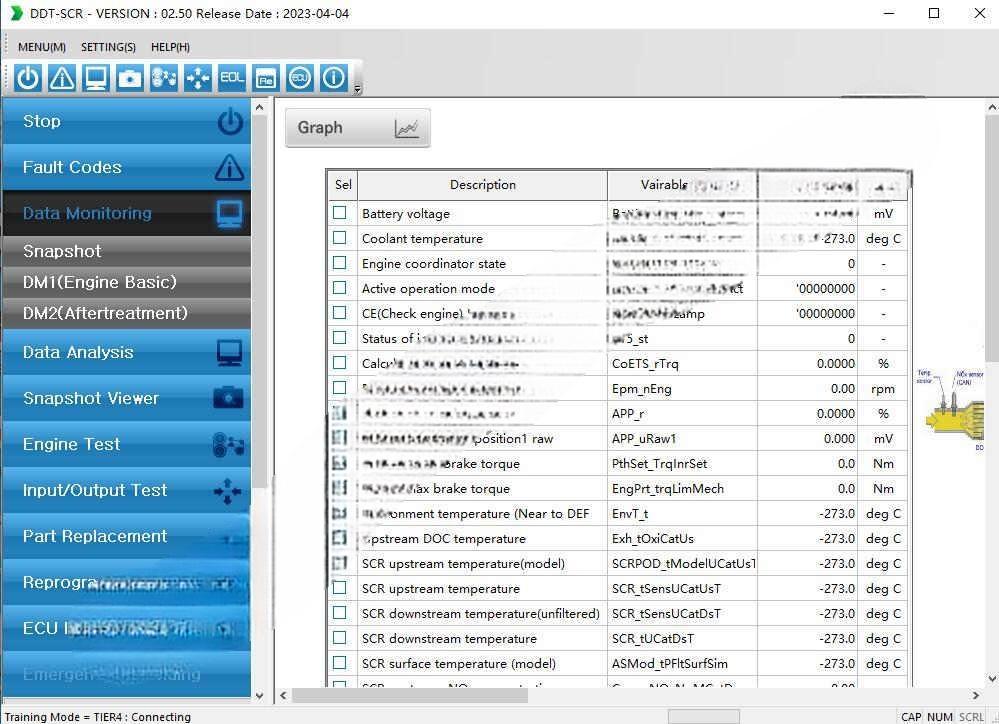Click the camera snapshot toolbar icon
Image resolution: width=999 pixels, height=724 pixels.
pyautogui.click(x=130, y=78)
